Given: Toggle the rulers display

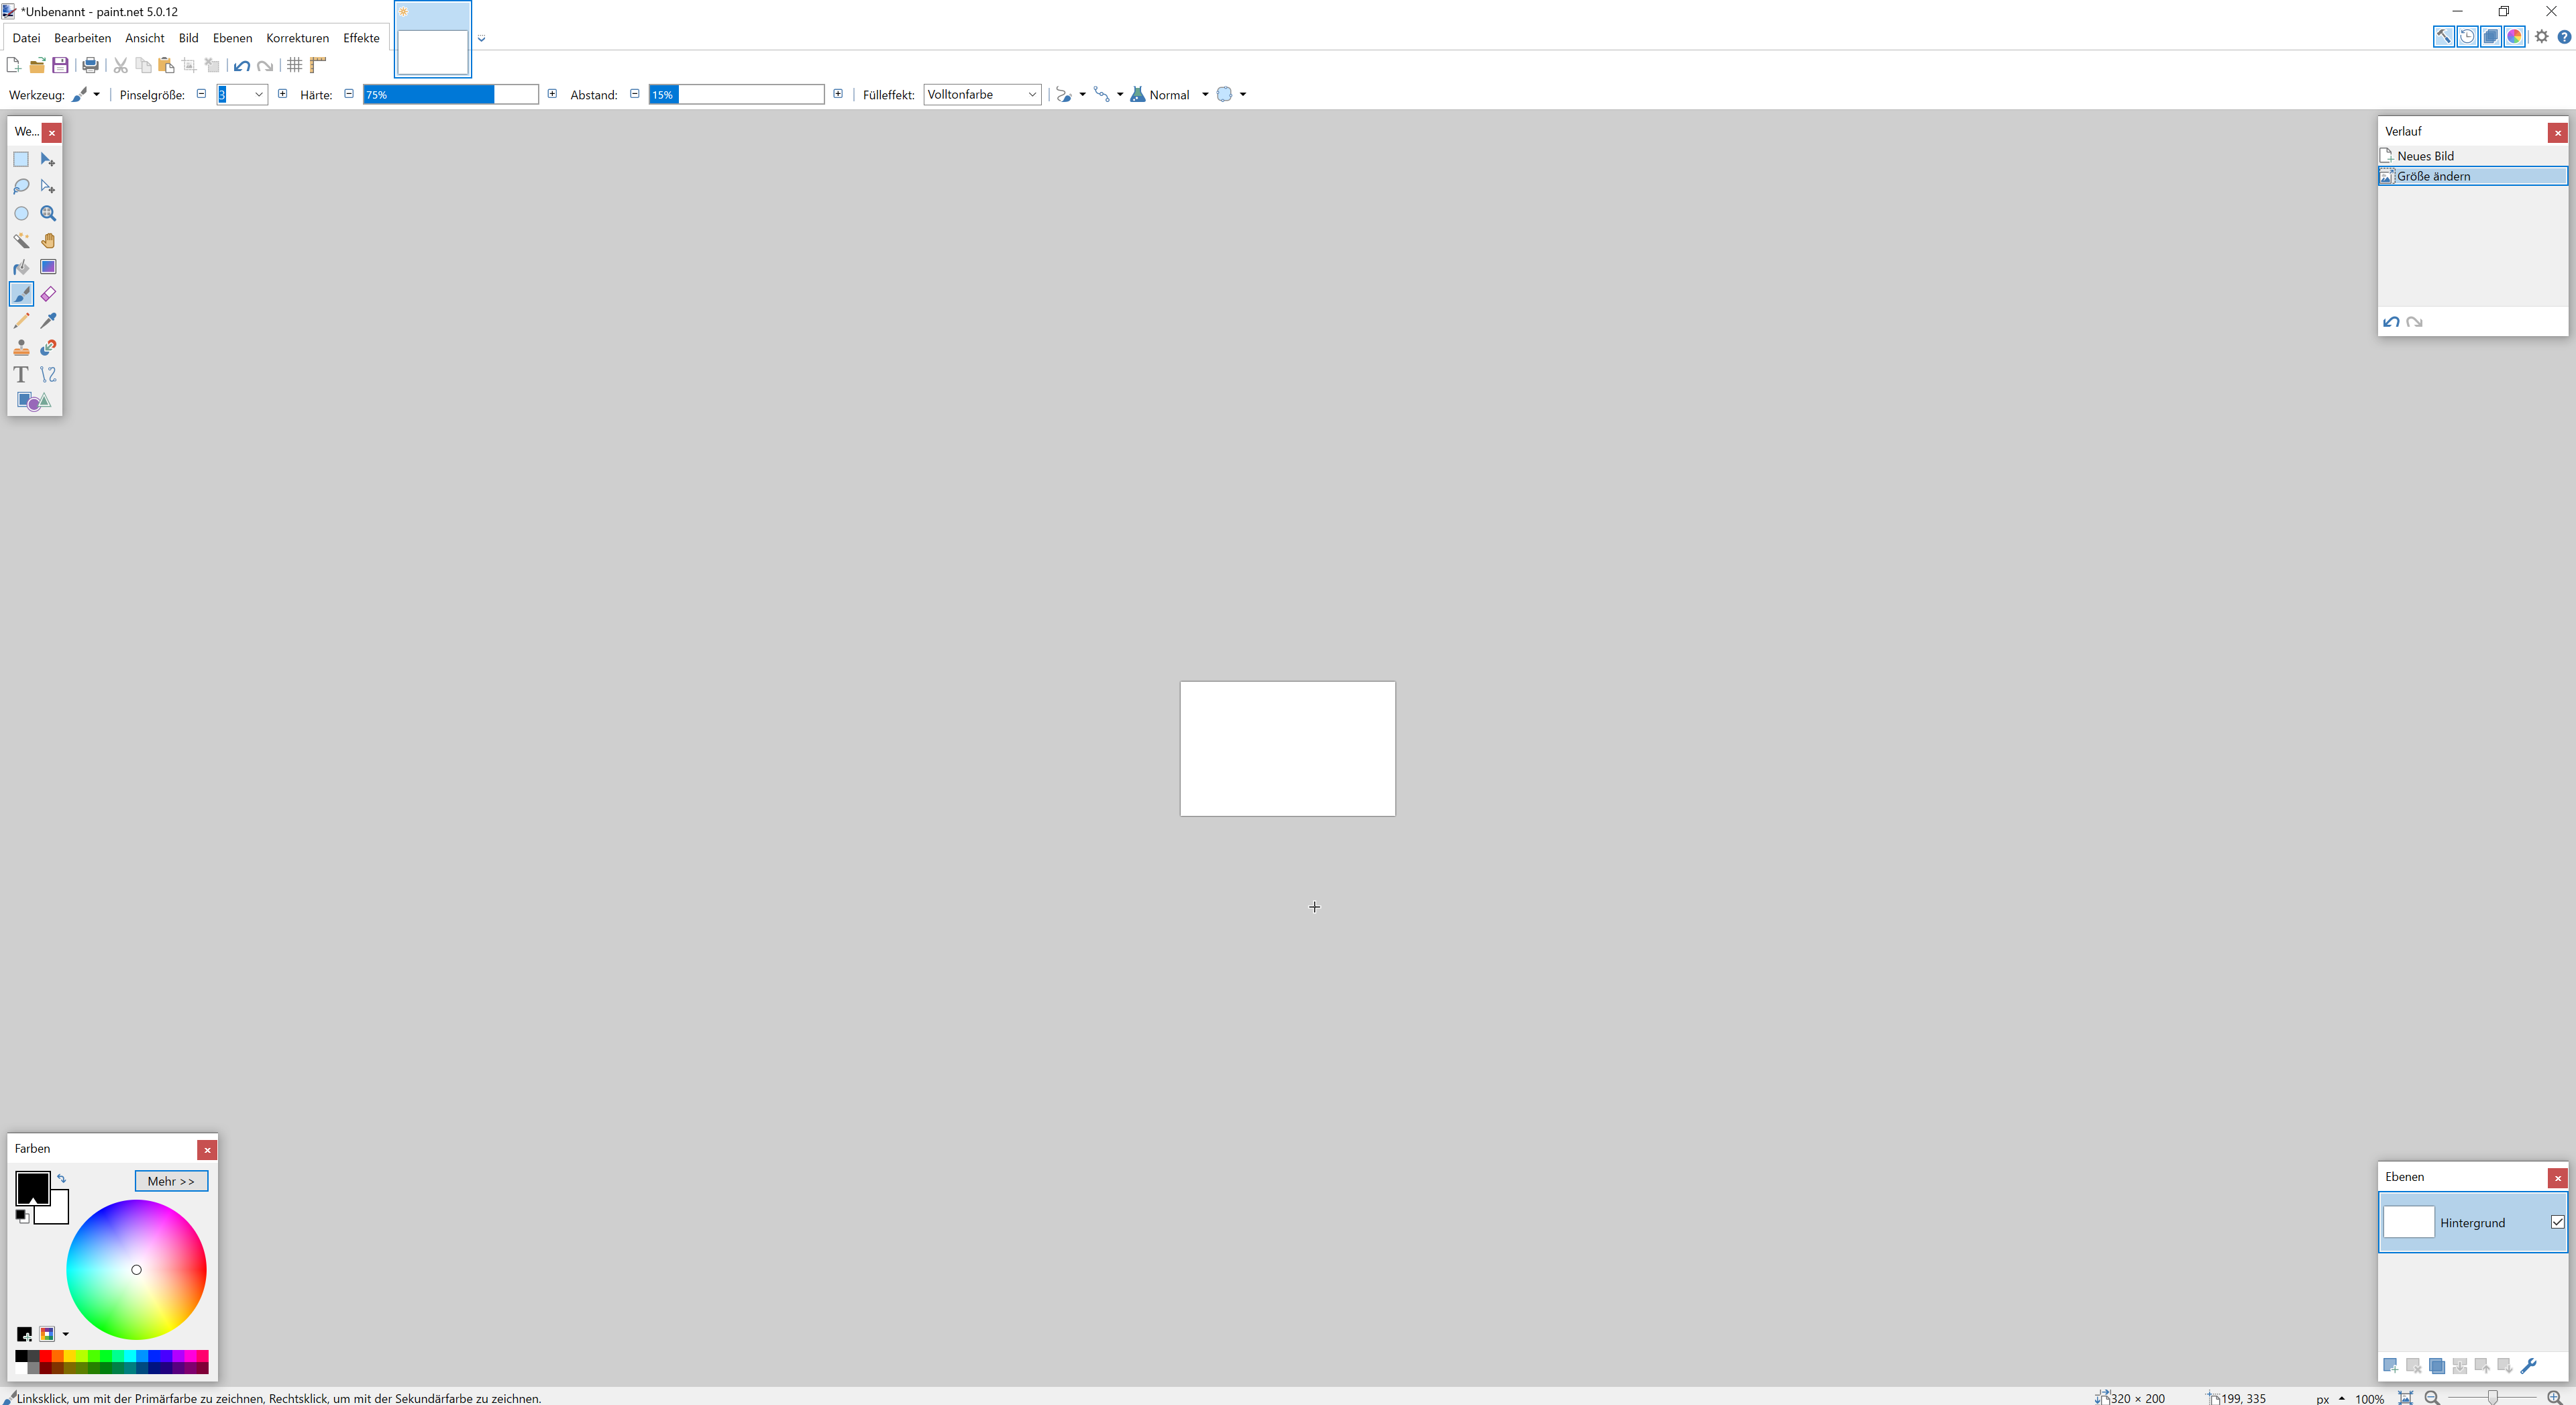Looking at the screenshot, I should [x=318, y=65].
